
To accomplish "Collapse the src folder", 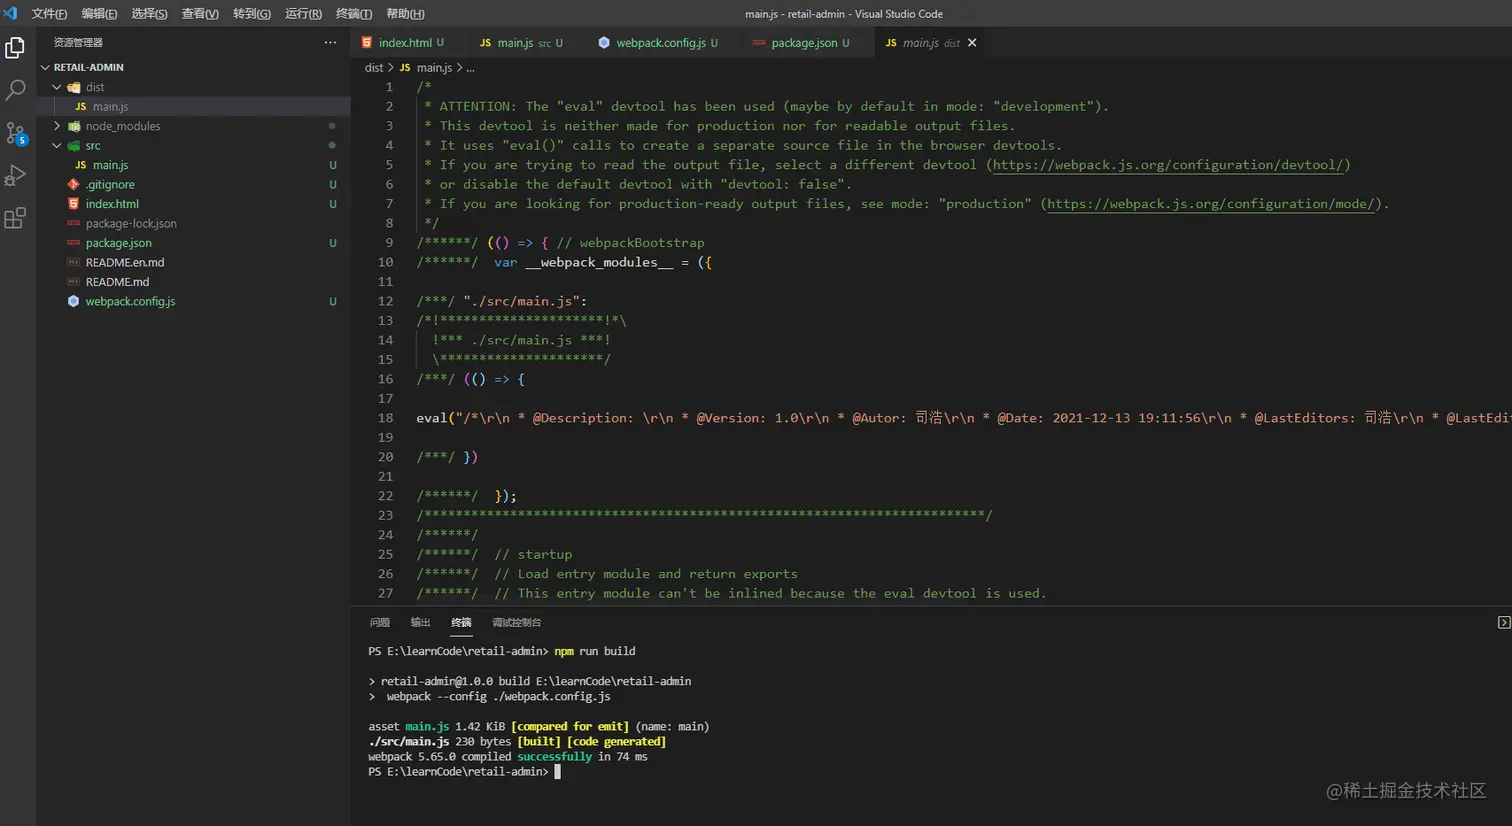I will pos(57,145).
